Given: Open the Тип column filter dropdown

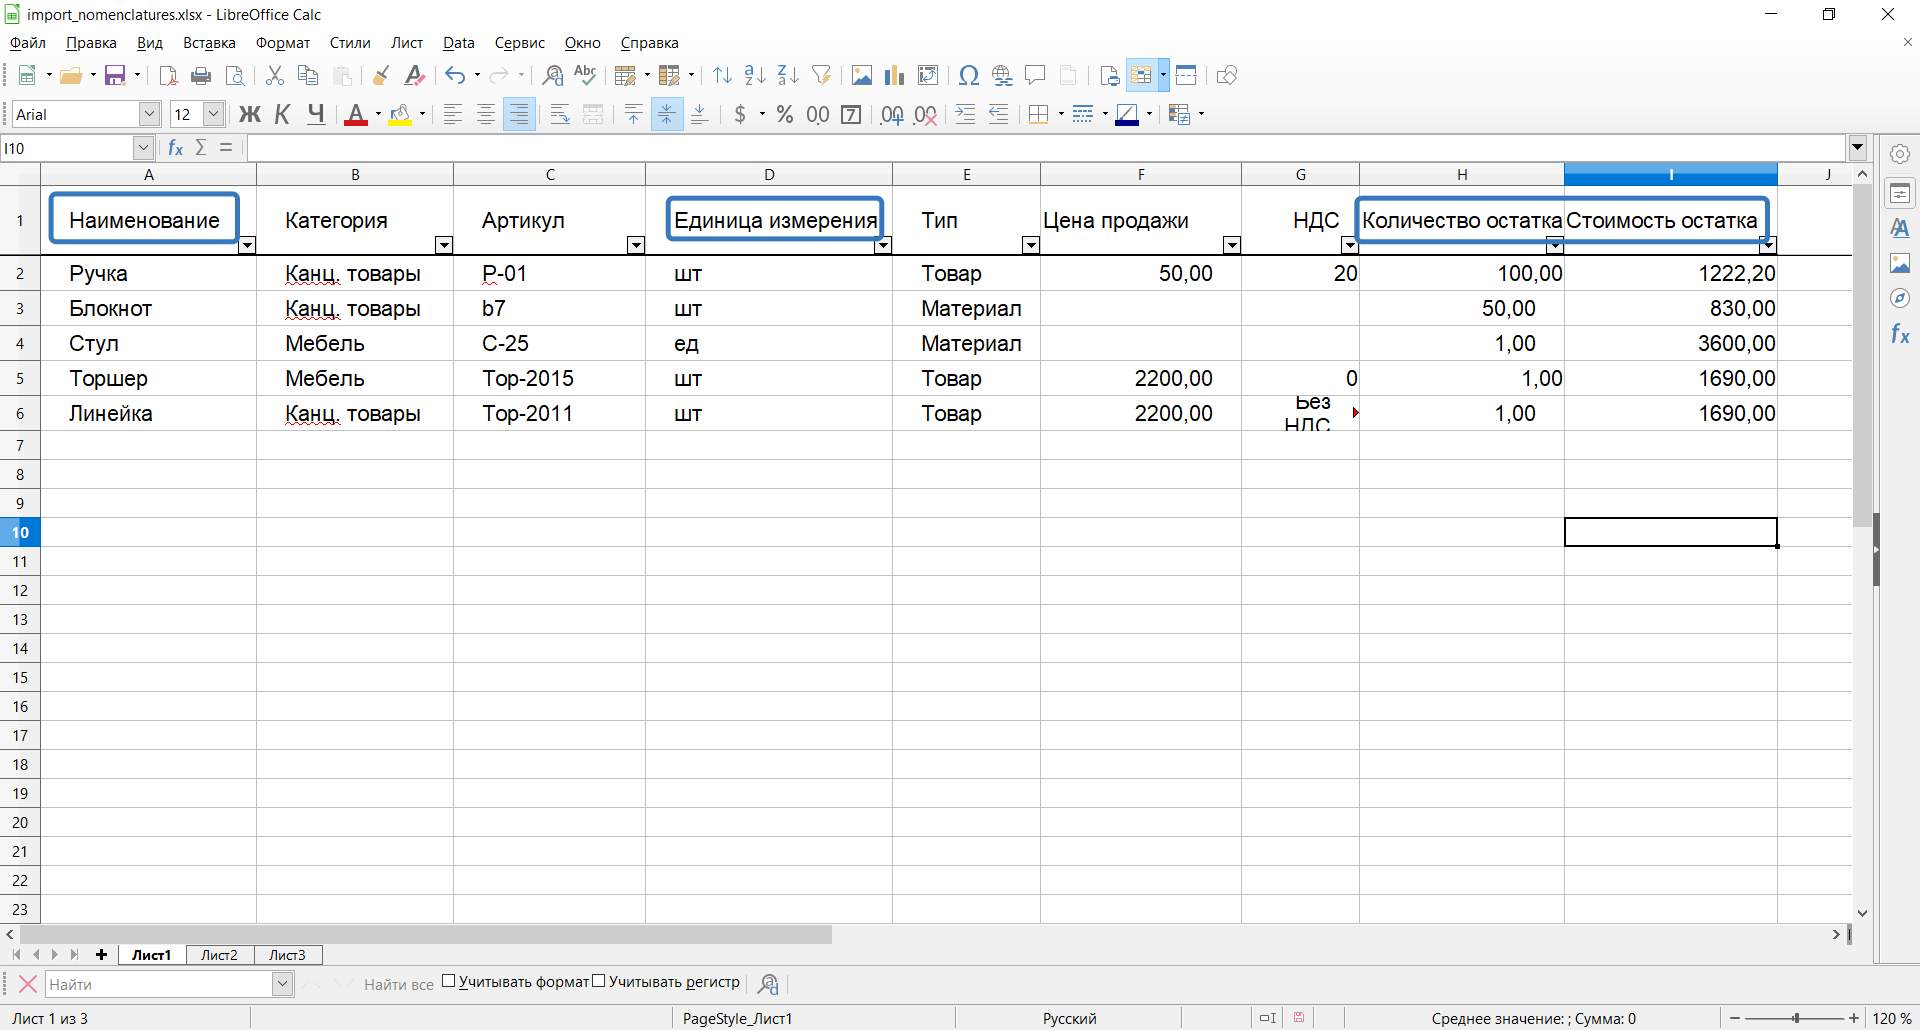Looking at the screenshot, I should click(x=1030, y=245).
